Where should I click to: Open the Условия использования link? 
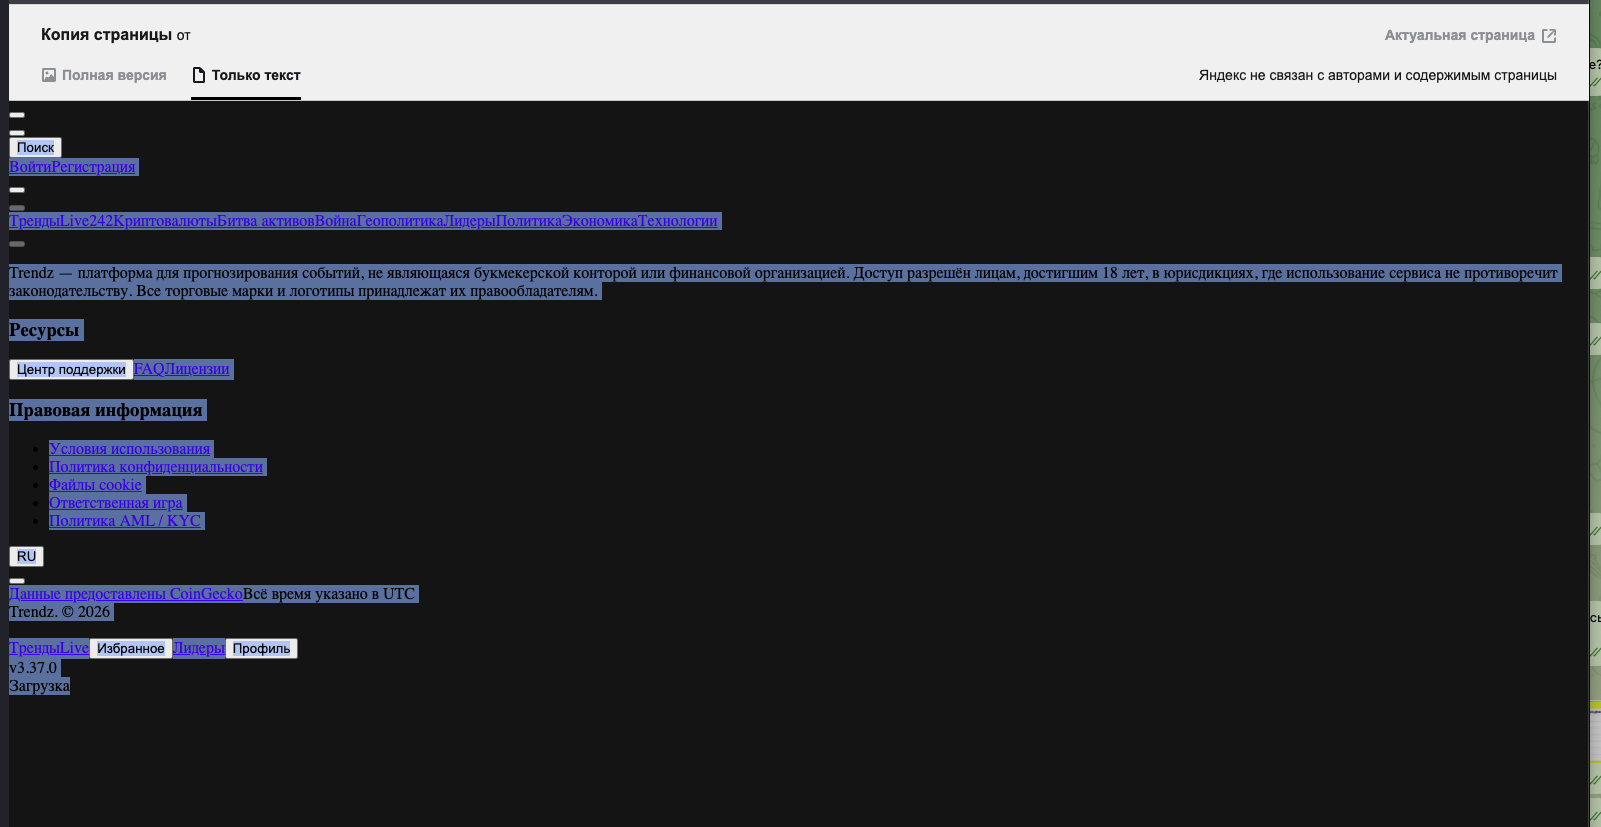tap(130, 449)
